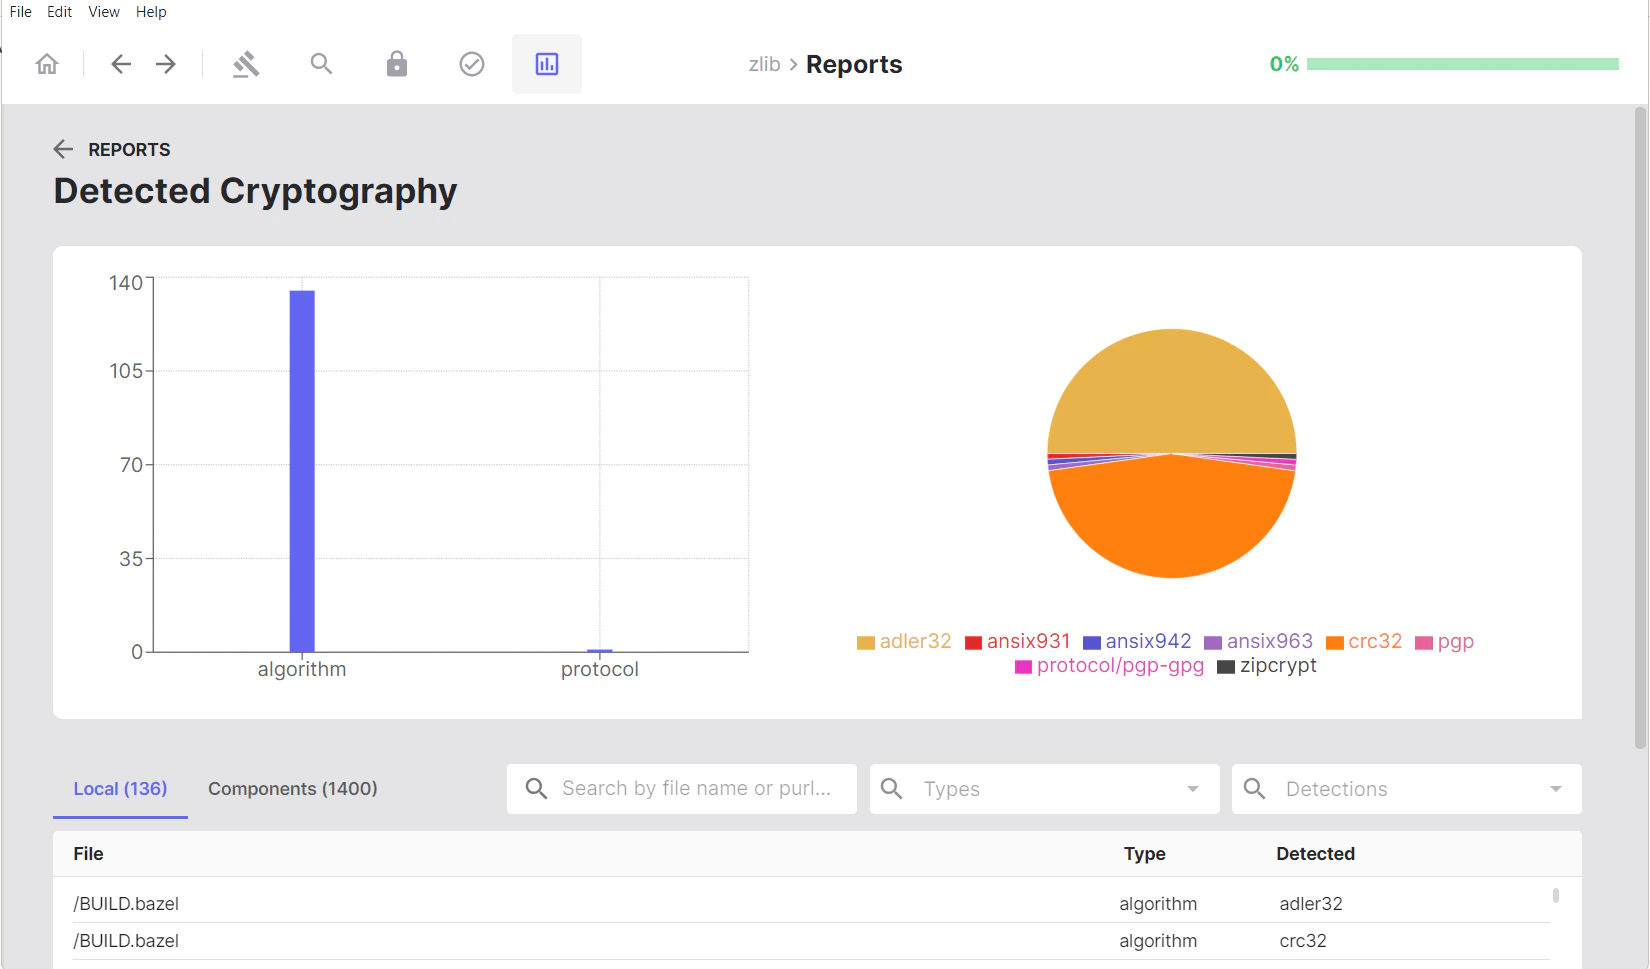Open the View menu

104,12
